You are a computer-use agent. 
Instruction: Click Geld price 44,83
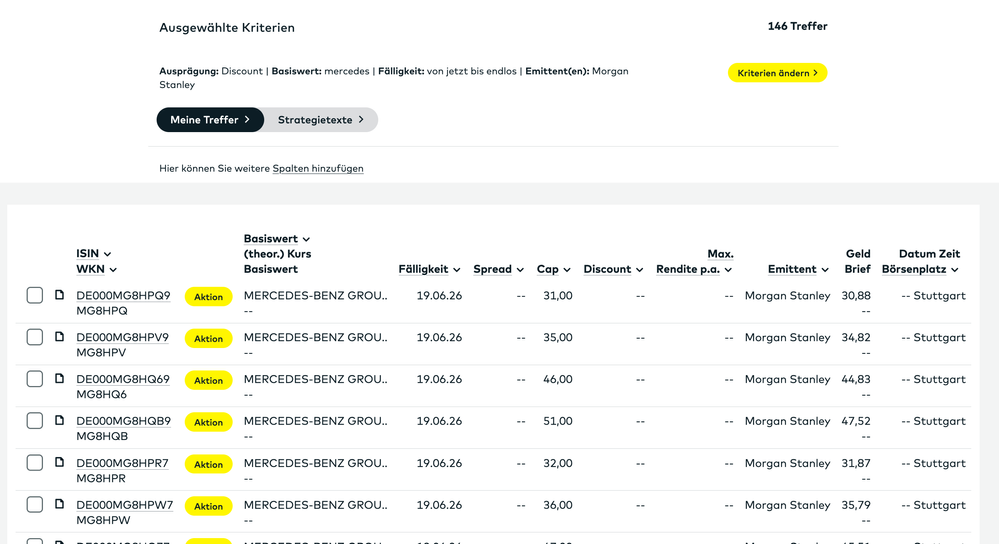[x=856, y=380]
